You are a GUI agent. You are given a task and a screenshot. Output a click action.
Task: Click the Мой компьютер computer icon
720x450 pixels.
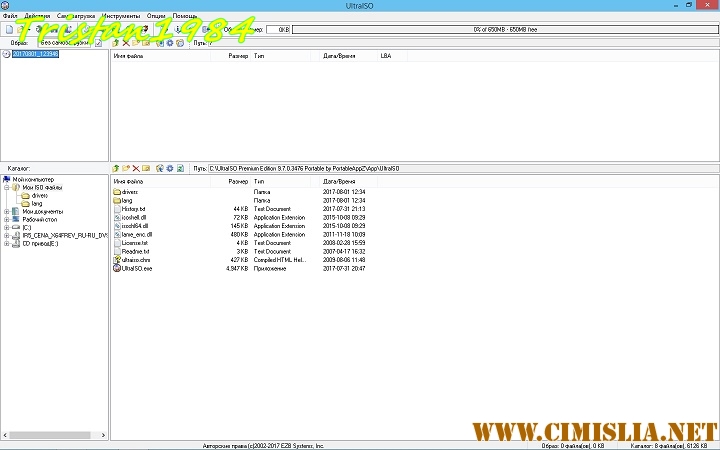6,180
